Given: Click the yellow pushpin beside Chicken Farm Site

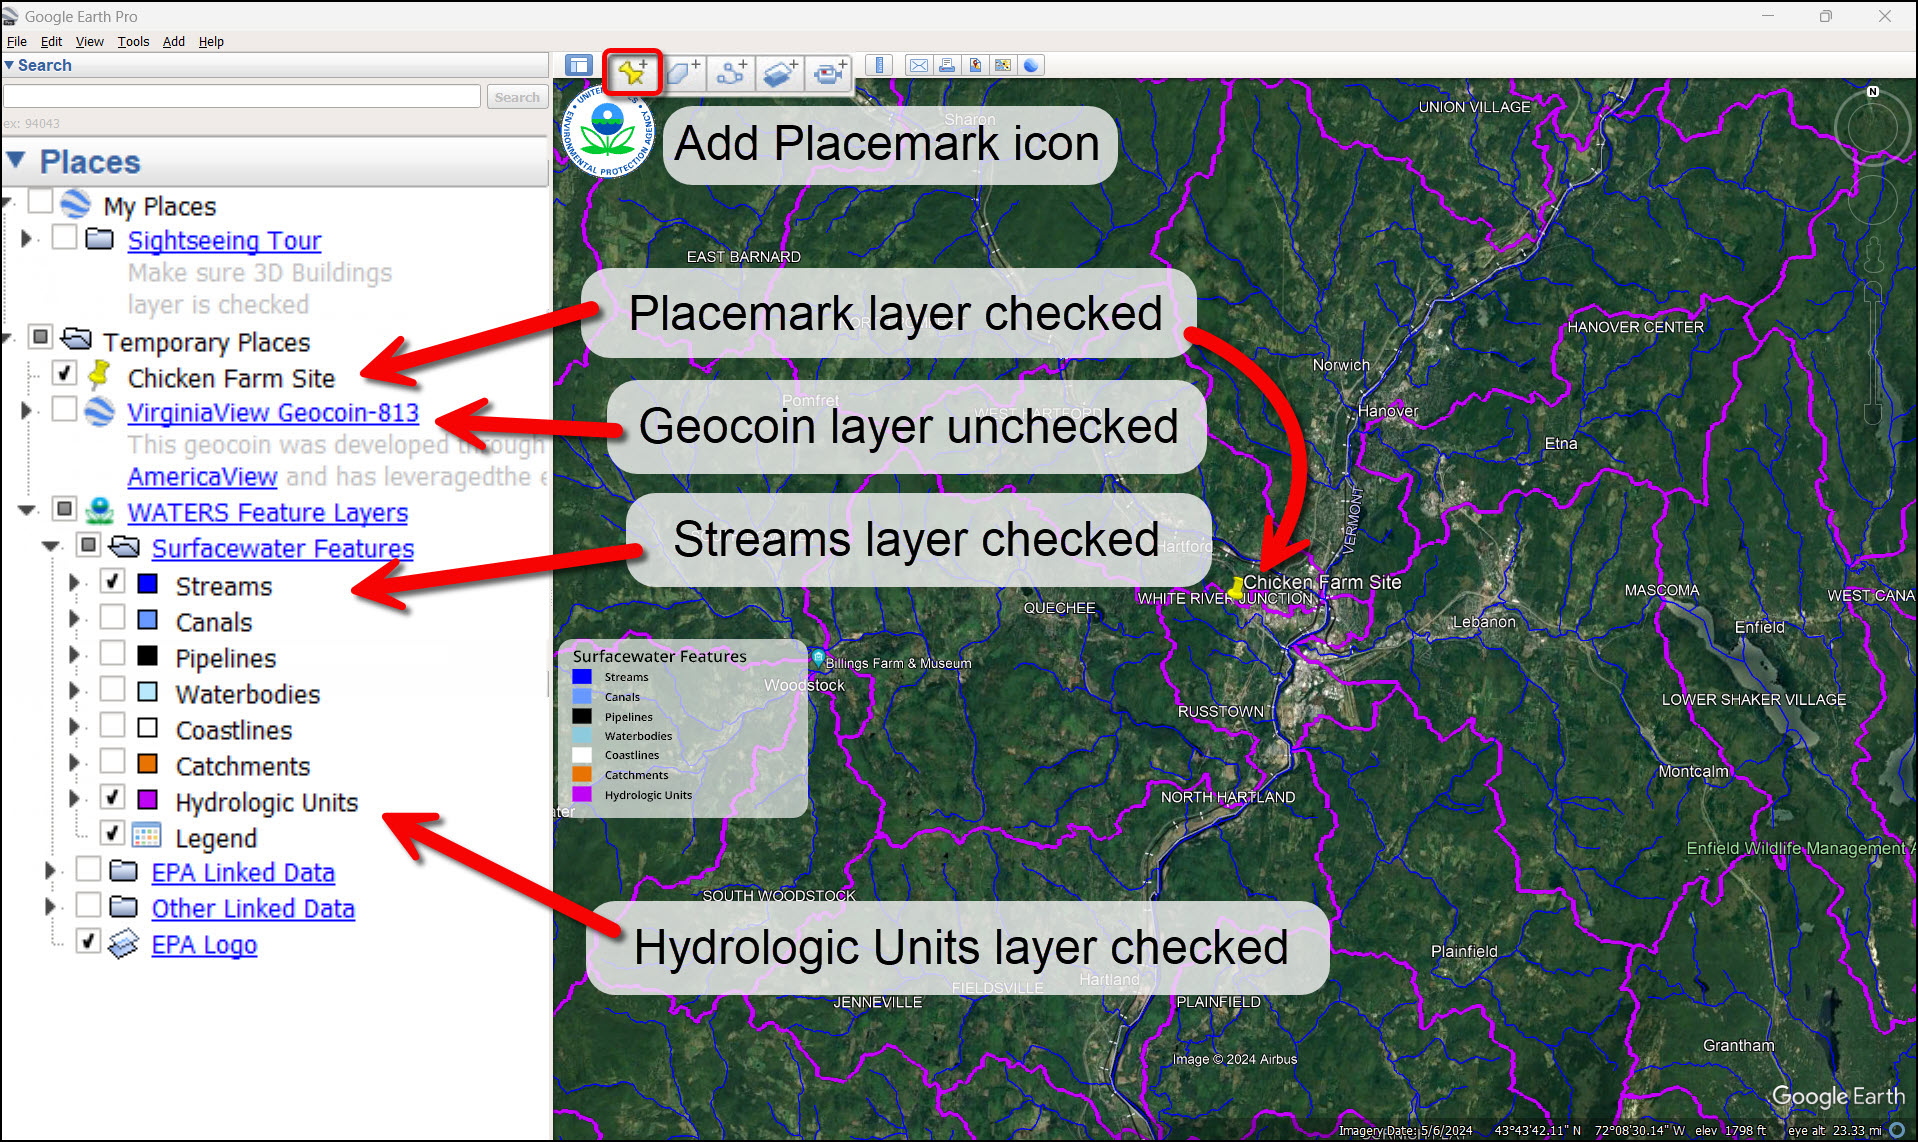Looking at the screenshot, I should click(x=98, y=375).
